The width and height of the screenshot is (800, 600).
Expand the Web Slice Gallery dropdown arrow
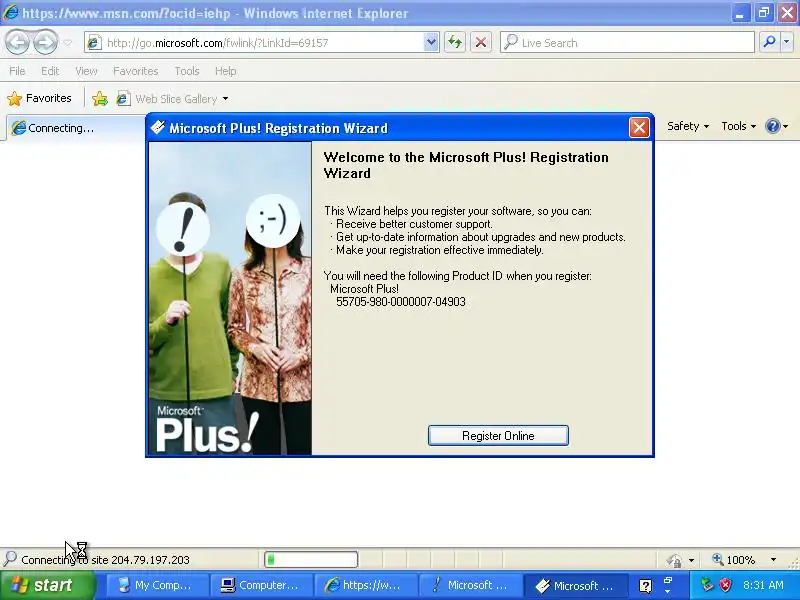225,99
